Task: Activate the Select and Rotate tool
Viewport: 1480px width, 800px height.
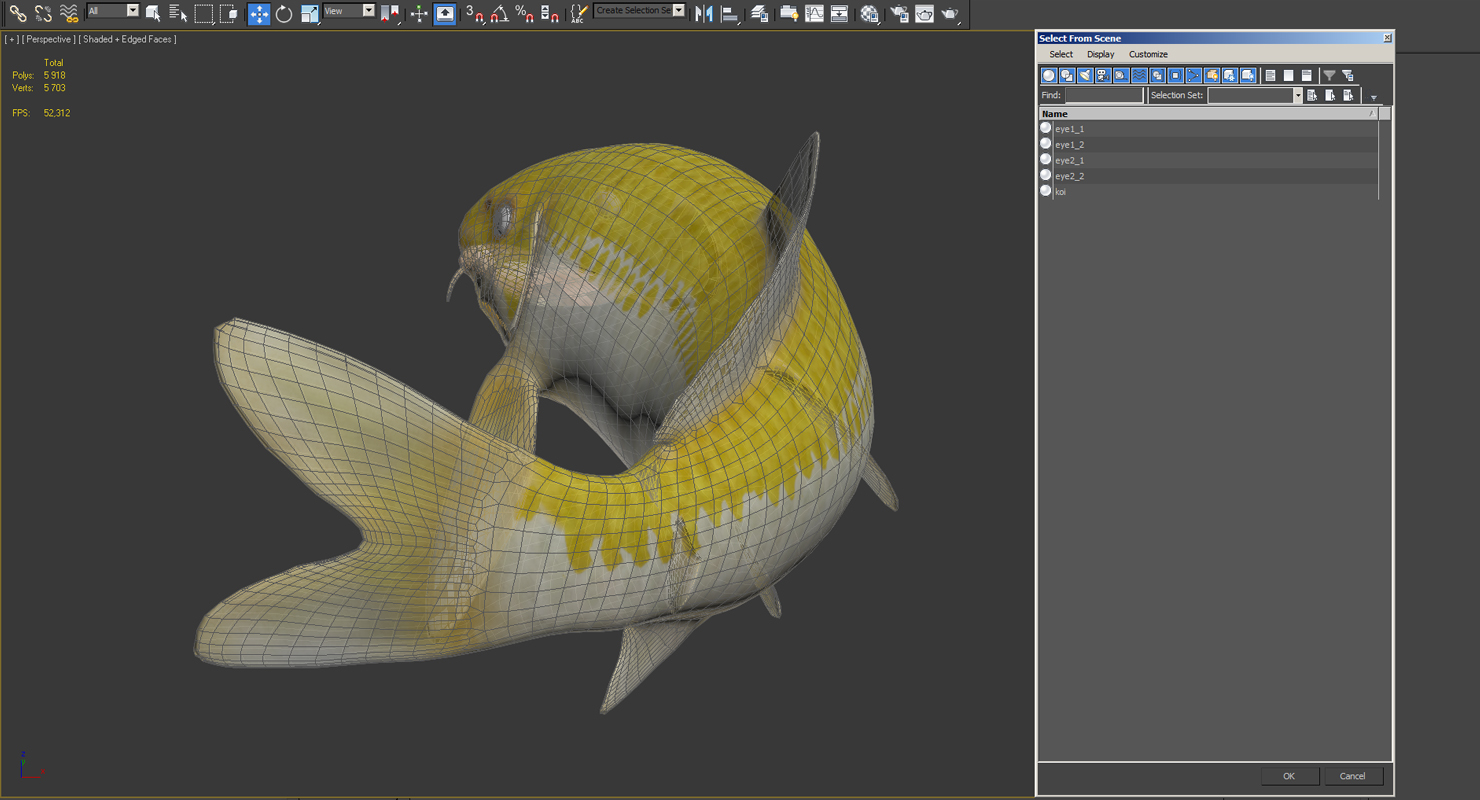Action: coord(284,13)
